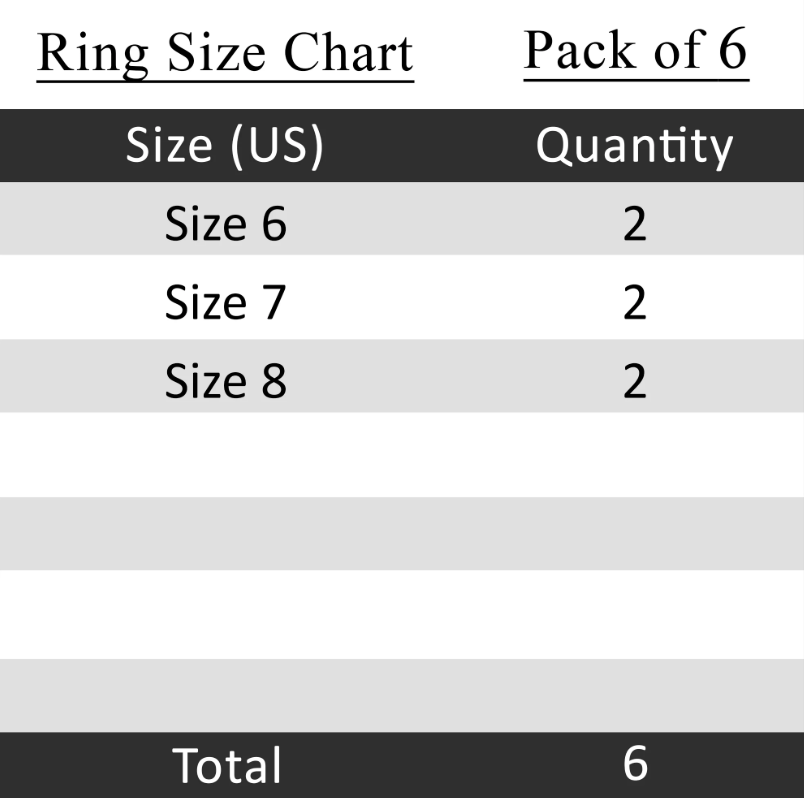Click the blank gray row between white rows
This screenshot has height=798, width=804.
click(400, 533)
